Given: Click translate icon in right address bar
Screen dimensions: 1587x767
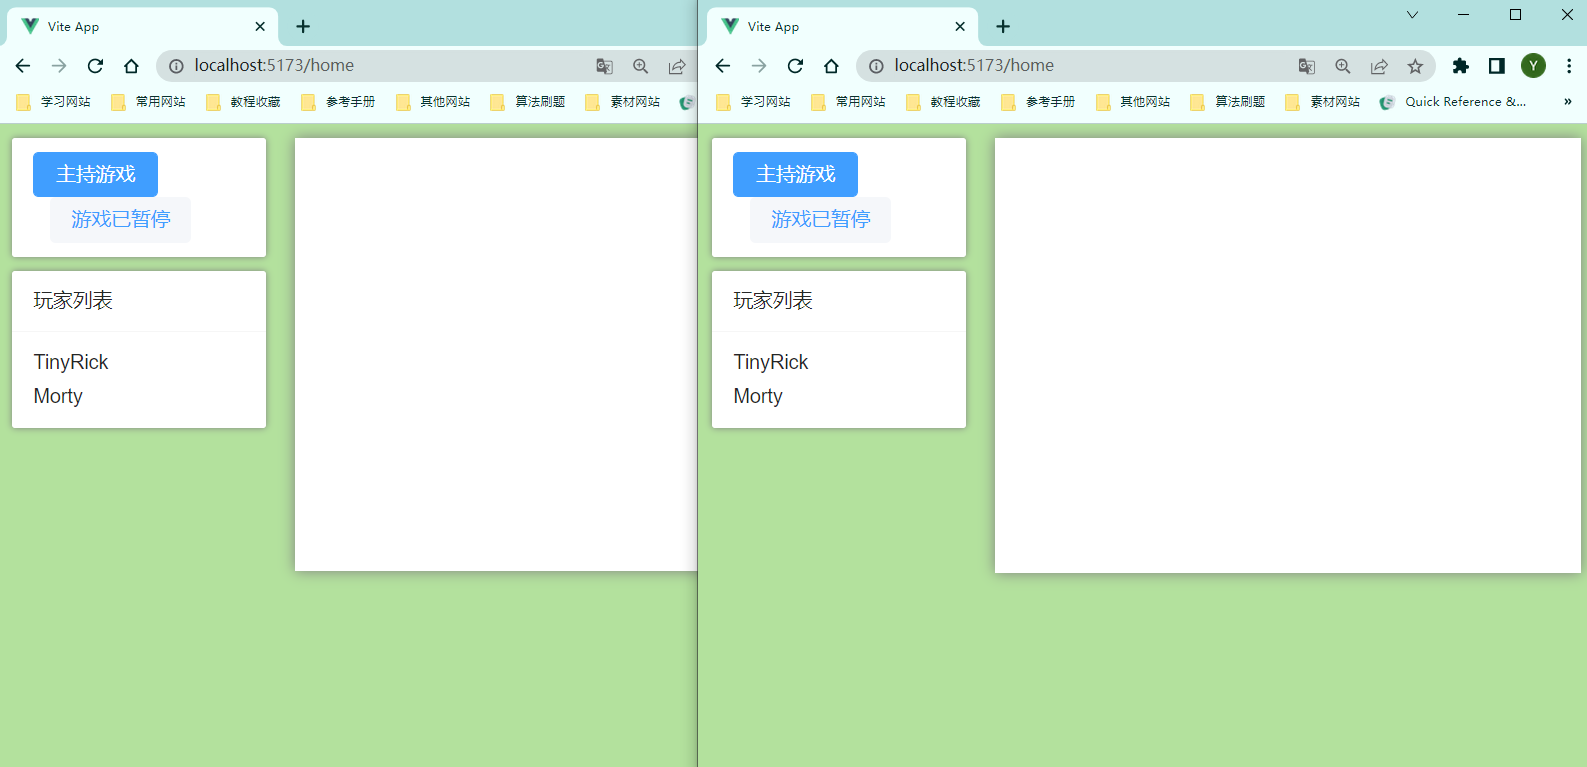Looking at the screenshot, I should point(1306,66).
